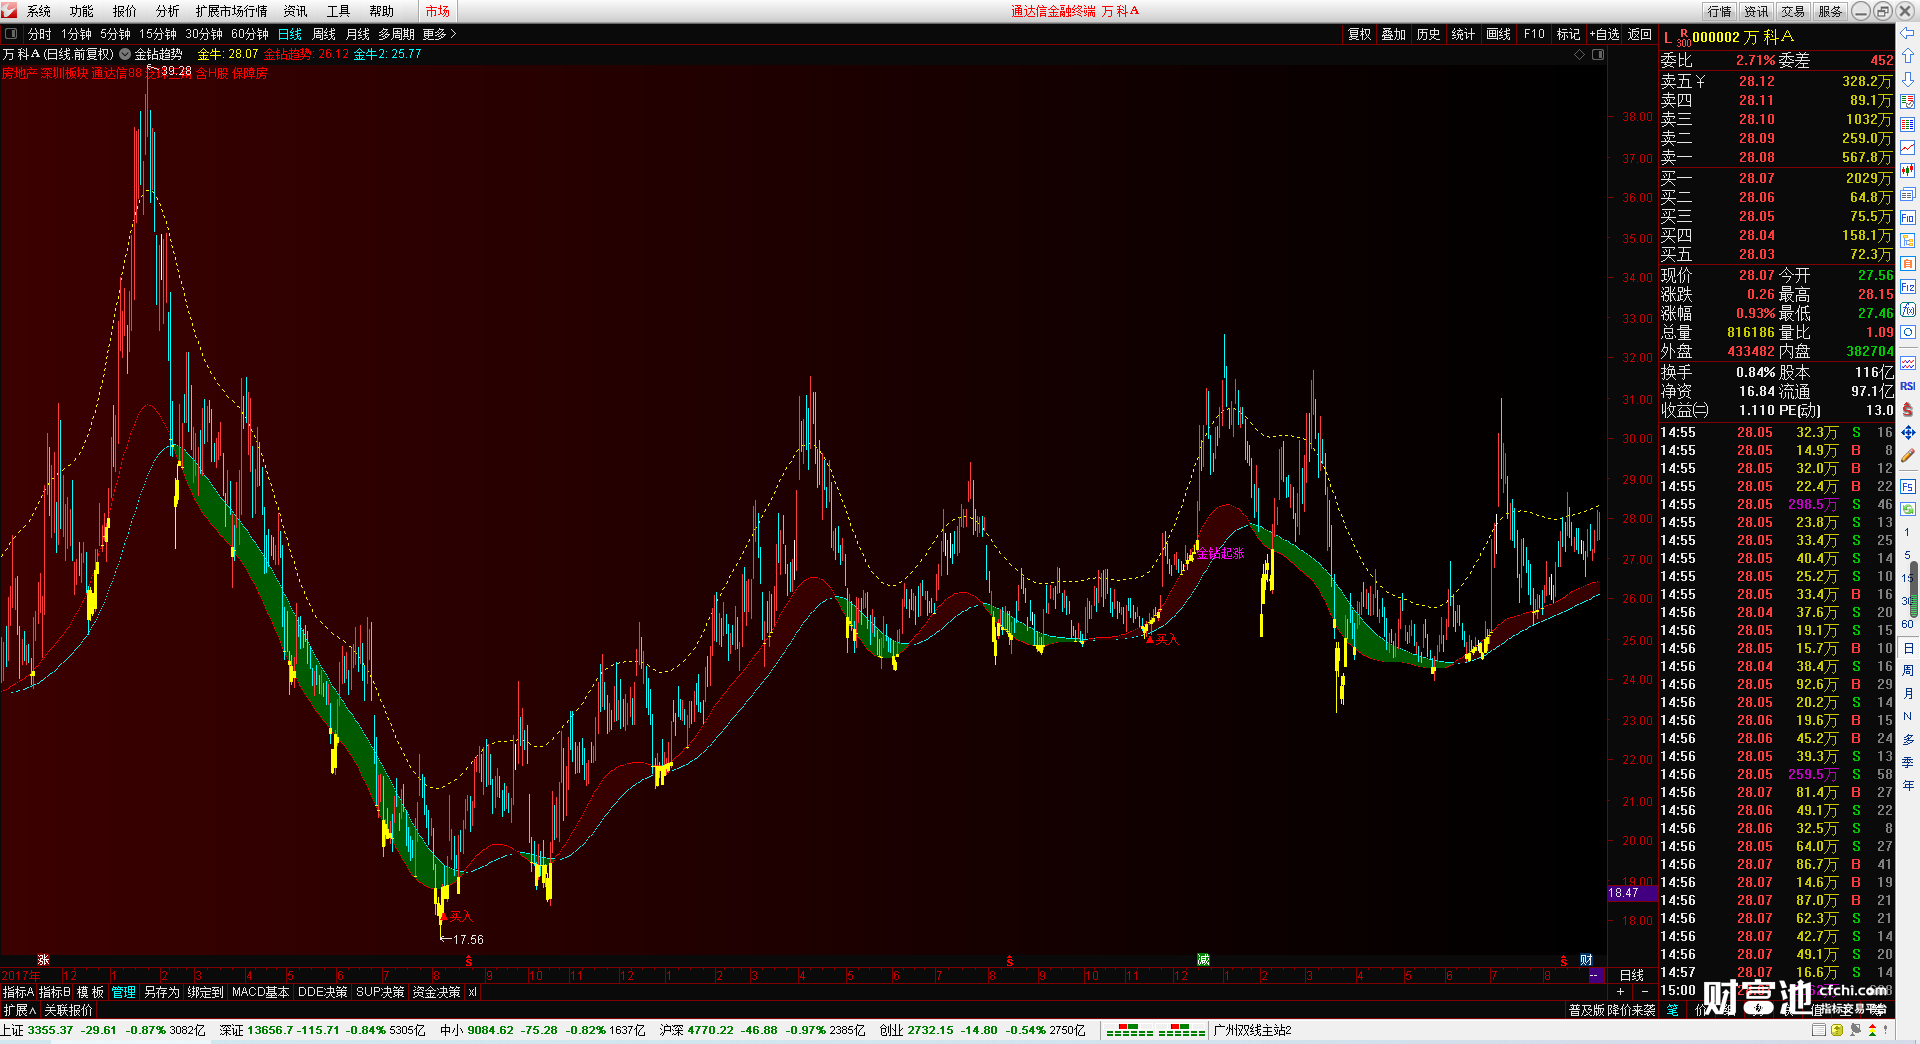
Task: Switch to 分时 intraday chart
Action: [x=40, y=34]
